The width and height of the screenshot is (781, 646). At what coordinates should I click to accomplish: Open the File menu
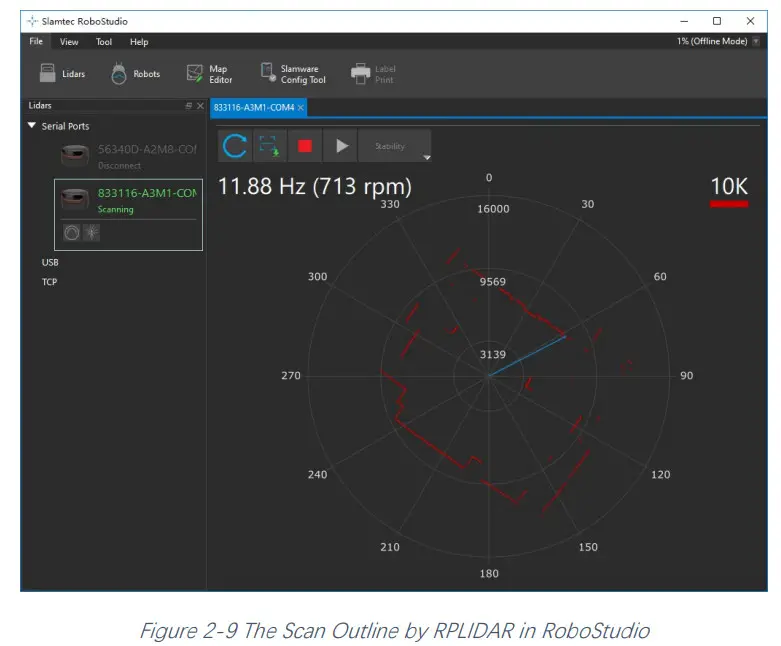(36, 41)
